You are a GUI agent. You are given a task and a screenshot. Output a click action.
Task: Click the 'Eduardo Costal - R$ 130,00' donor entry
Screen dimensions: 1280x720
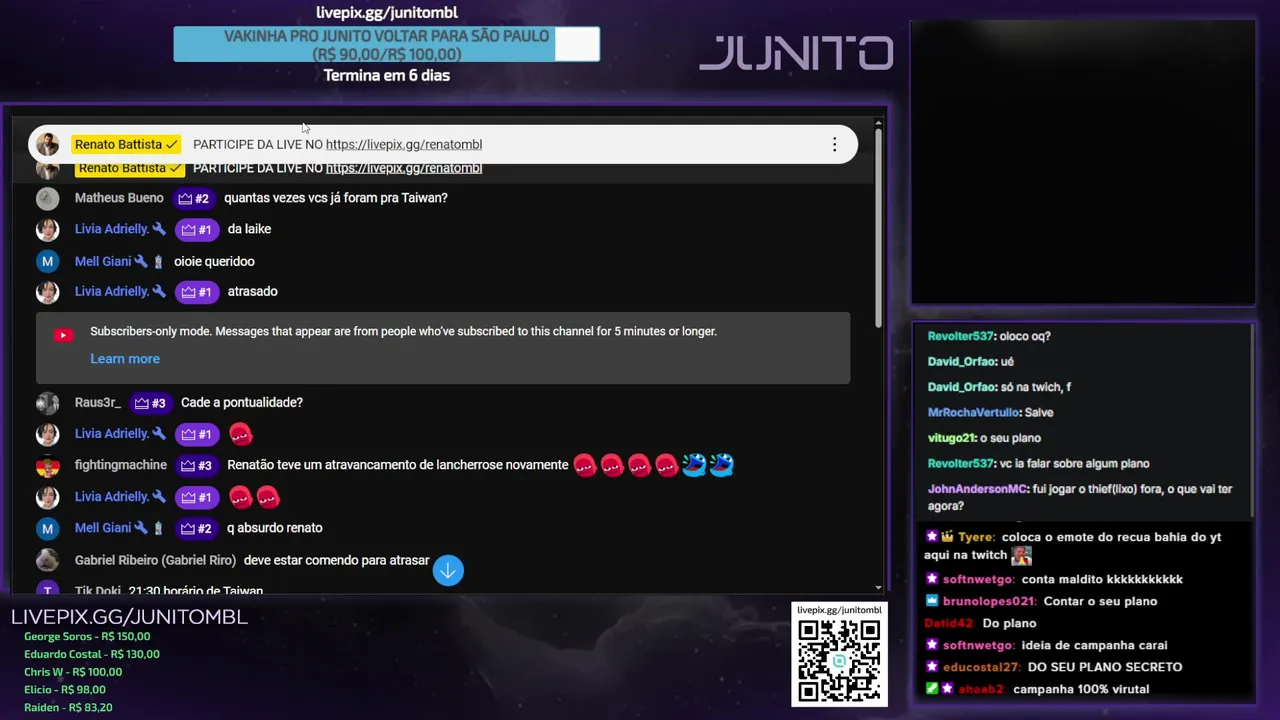tap(92, 654)
